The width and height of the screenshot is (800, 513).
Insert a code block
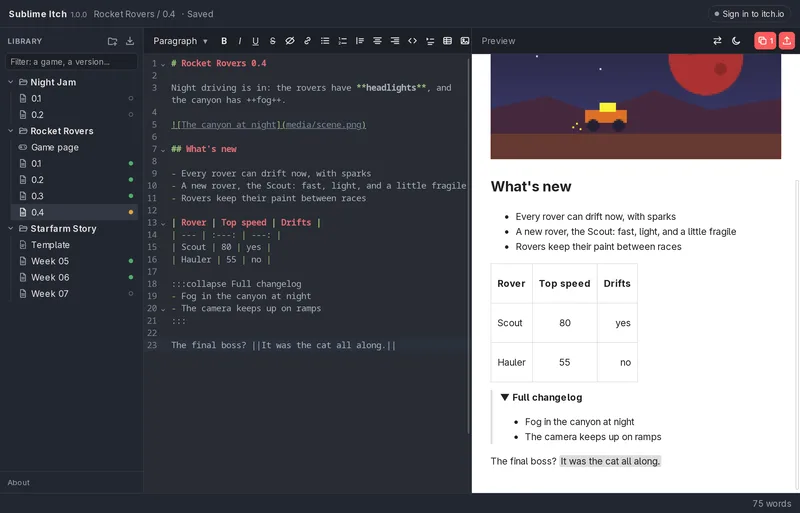[412, 41]
